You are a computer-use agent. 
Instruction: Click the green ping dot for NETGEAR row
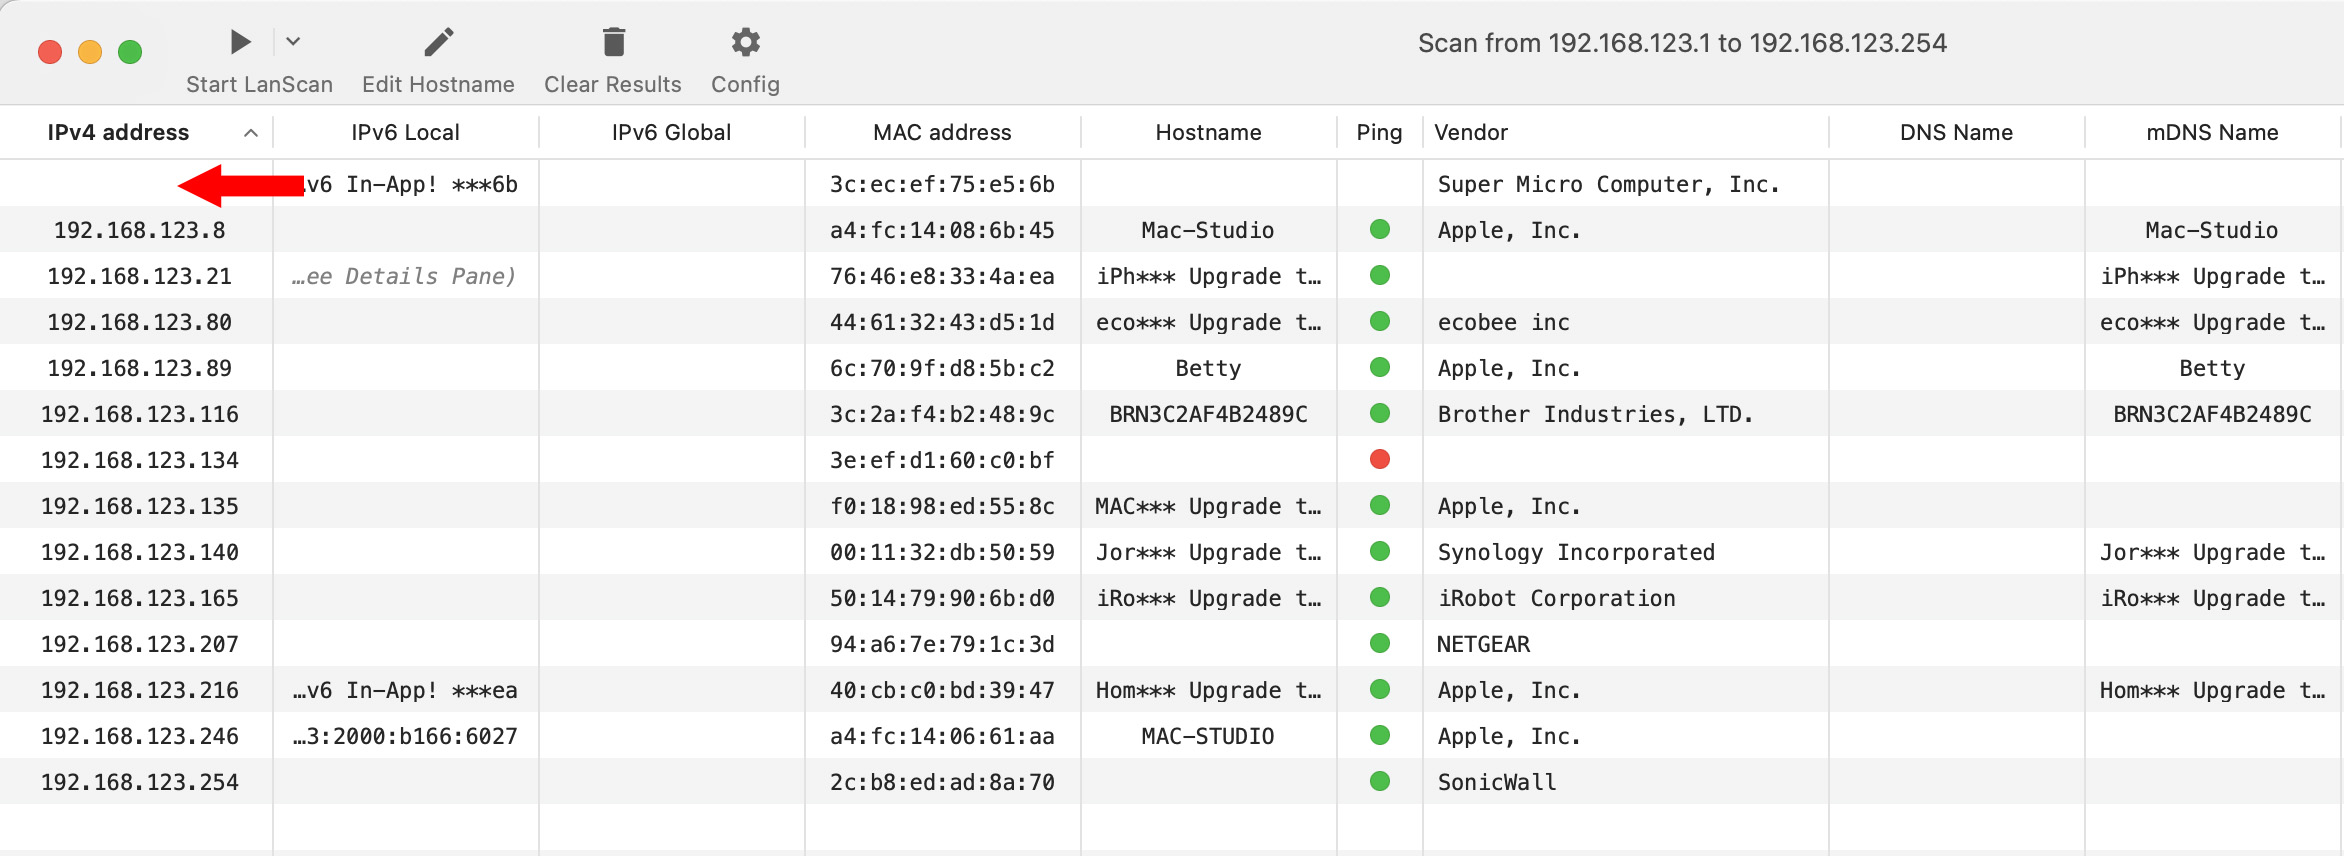(x=1380, y=644)
